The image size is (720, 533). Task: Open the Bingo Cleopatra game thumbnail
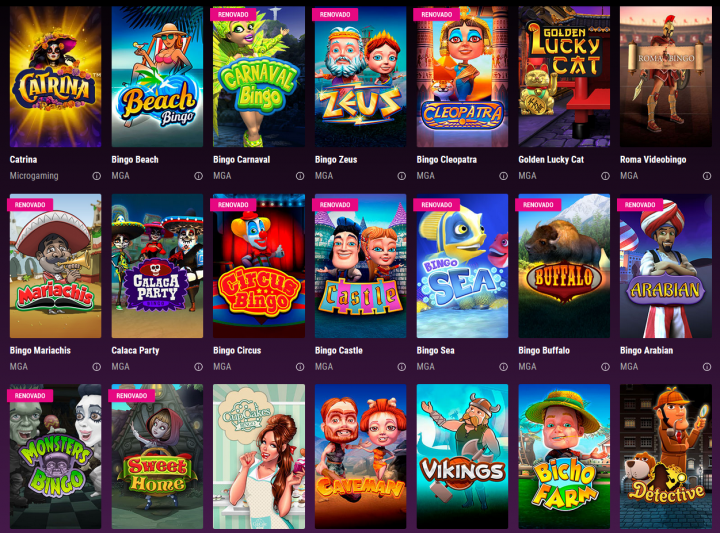(x=462, y=77)
